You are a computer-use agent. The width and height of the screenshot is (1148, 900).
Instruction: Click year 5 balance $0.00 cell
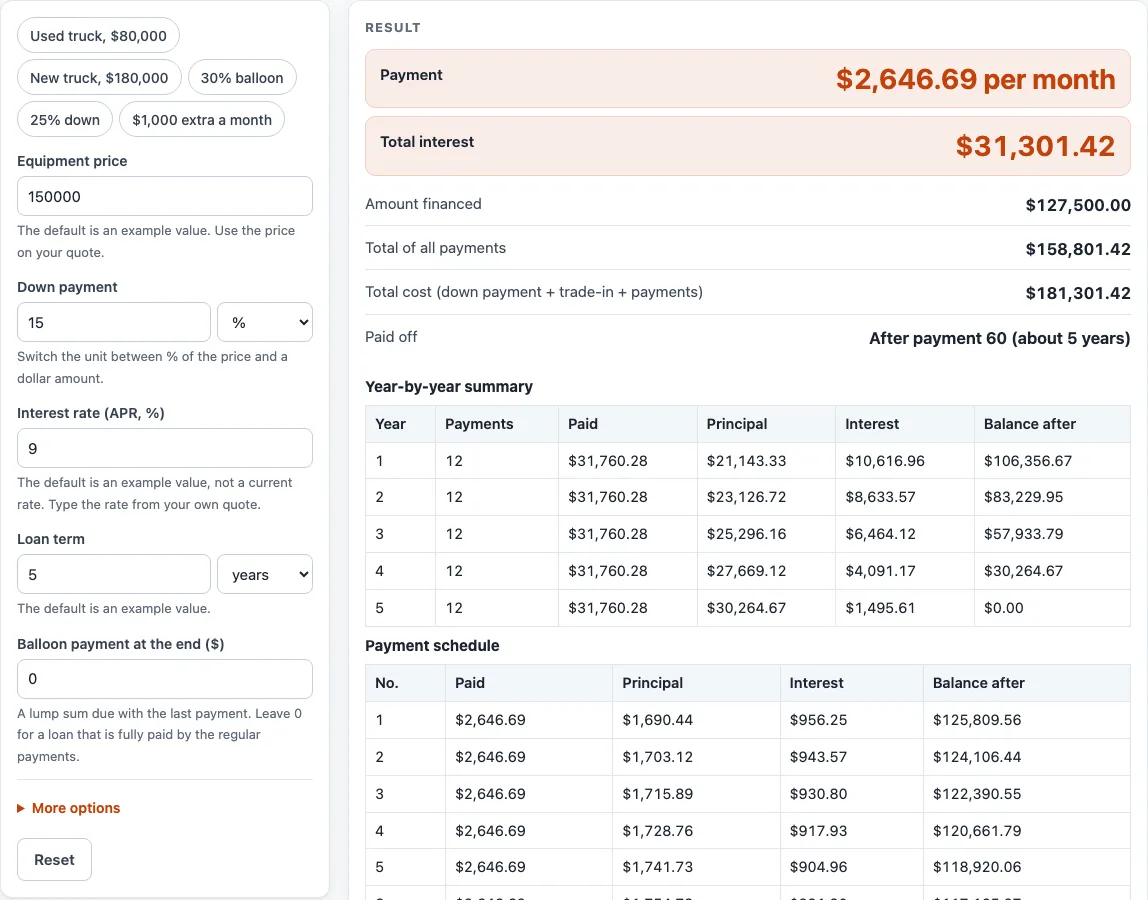[1052, 608]
